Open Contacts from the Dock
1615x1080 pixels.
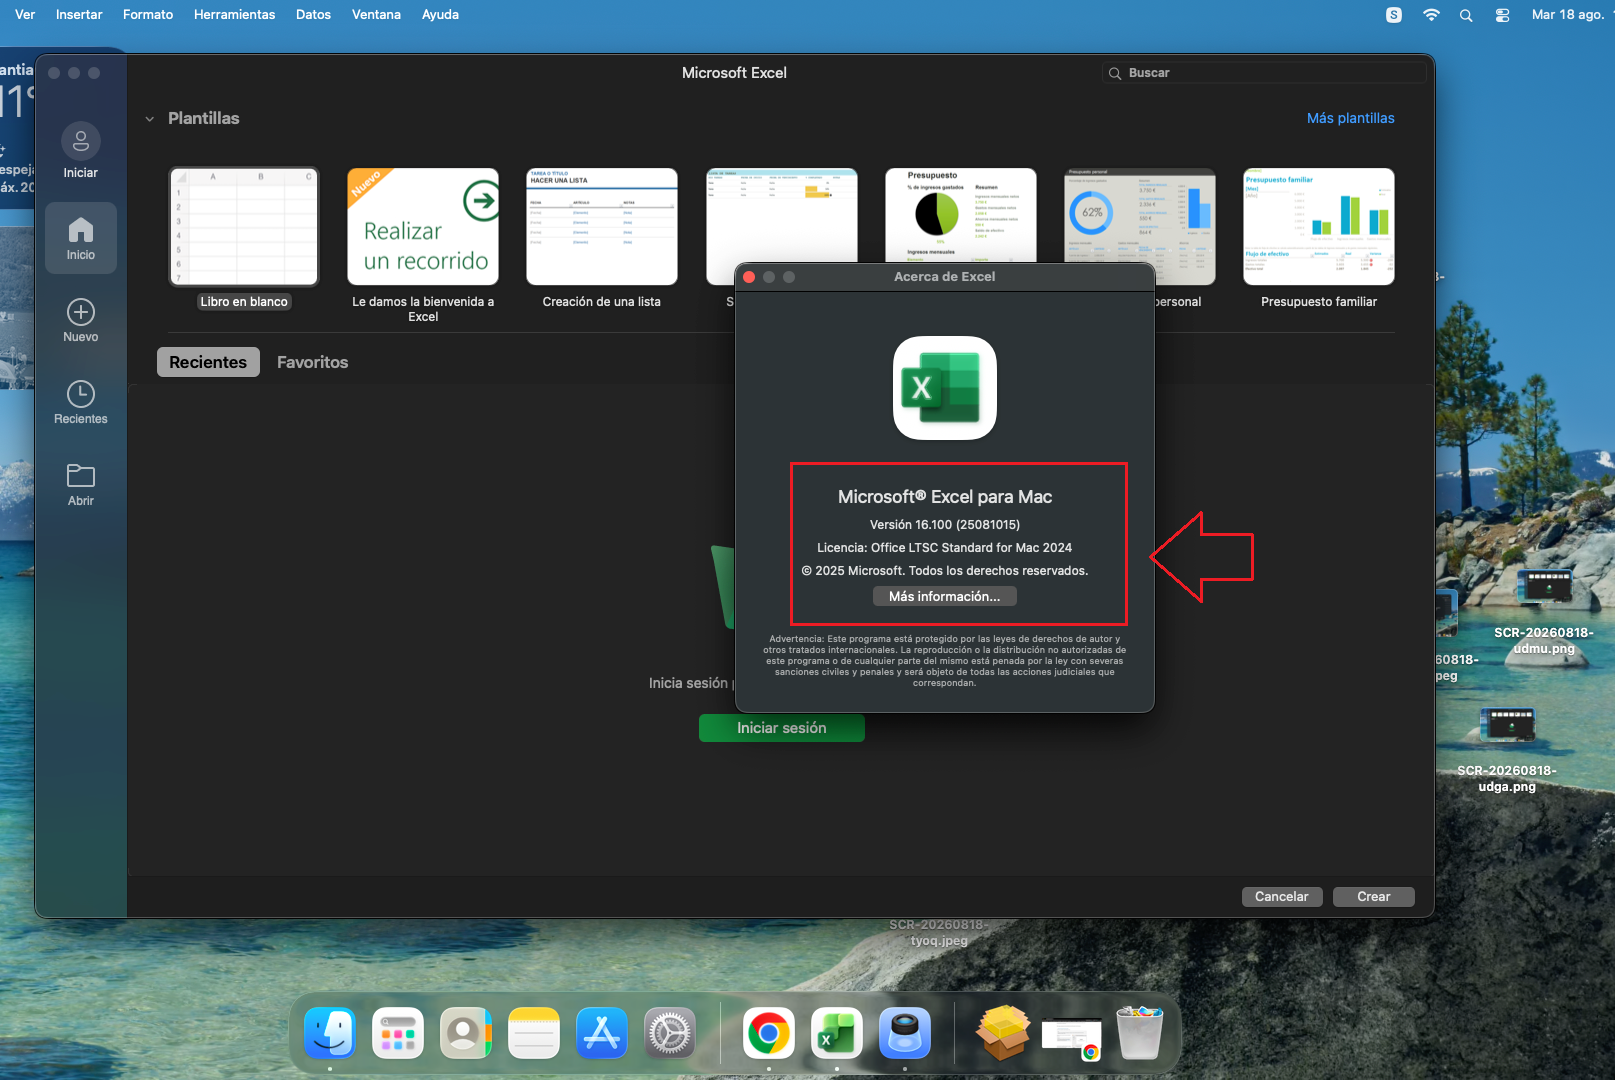click(466, 1033)
